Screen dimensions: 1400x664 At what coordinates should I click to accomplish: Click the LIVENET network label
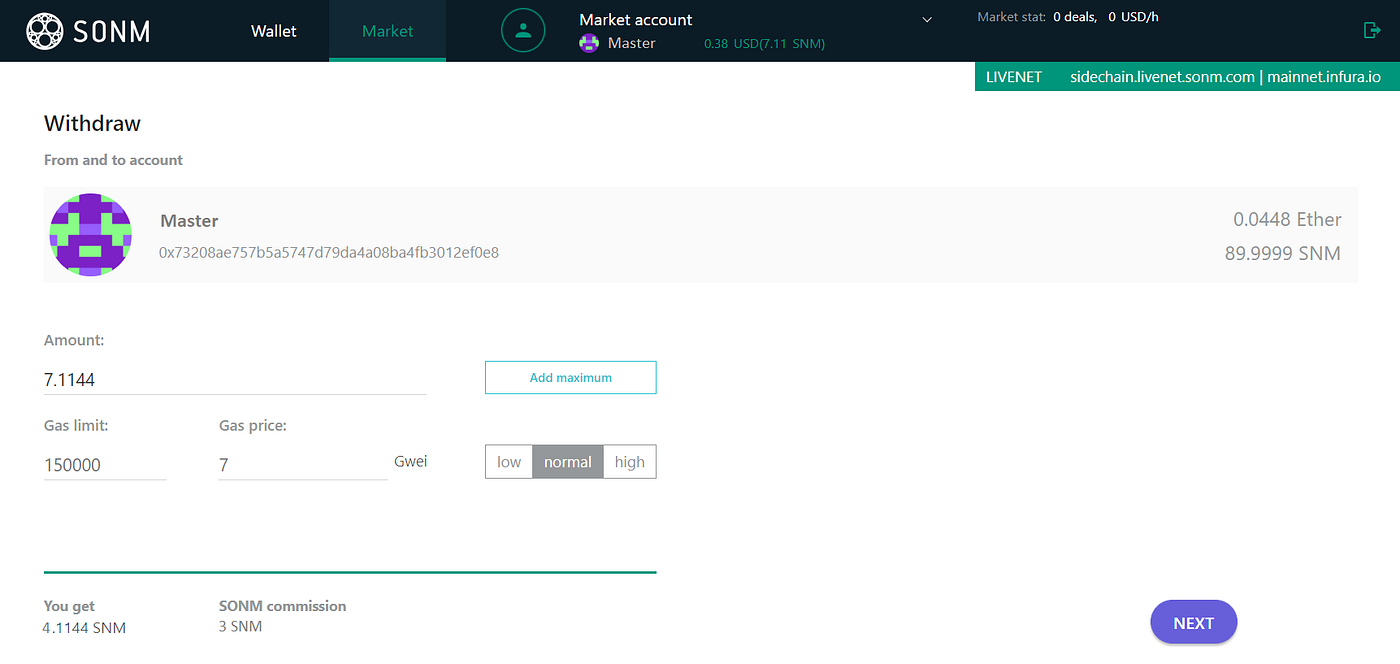click(1014, 77)
